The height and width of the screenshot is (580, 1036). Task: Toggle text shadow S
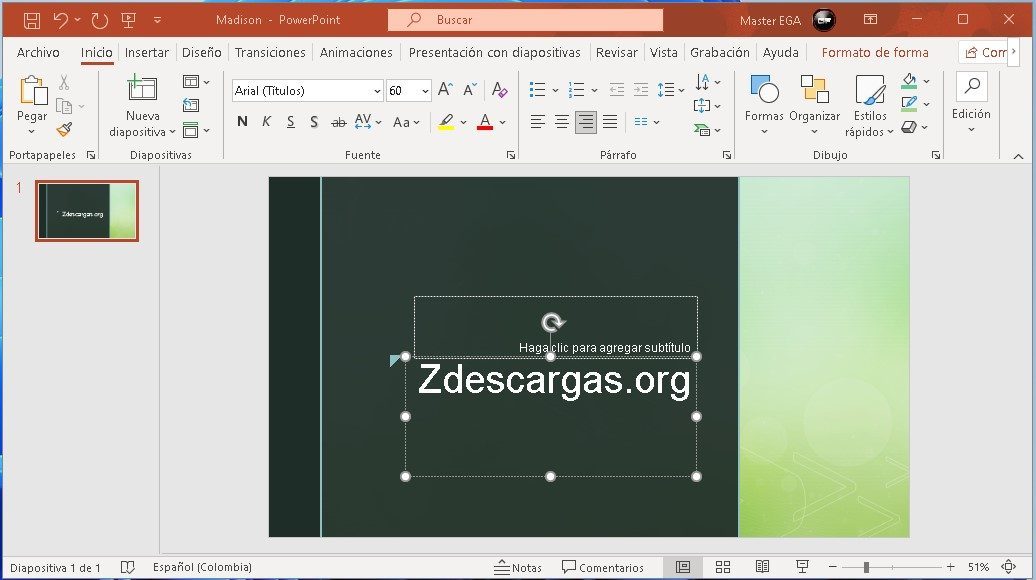tap(314, 122)
